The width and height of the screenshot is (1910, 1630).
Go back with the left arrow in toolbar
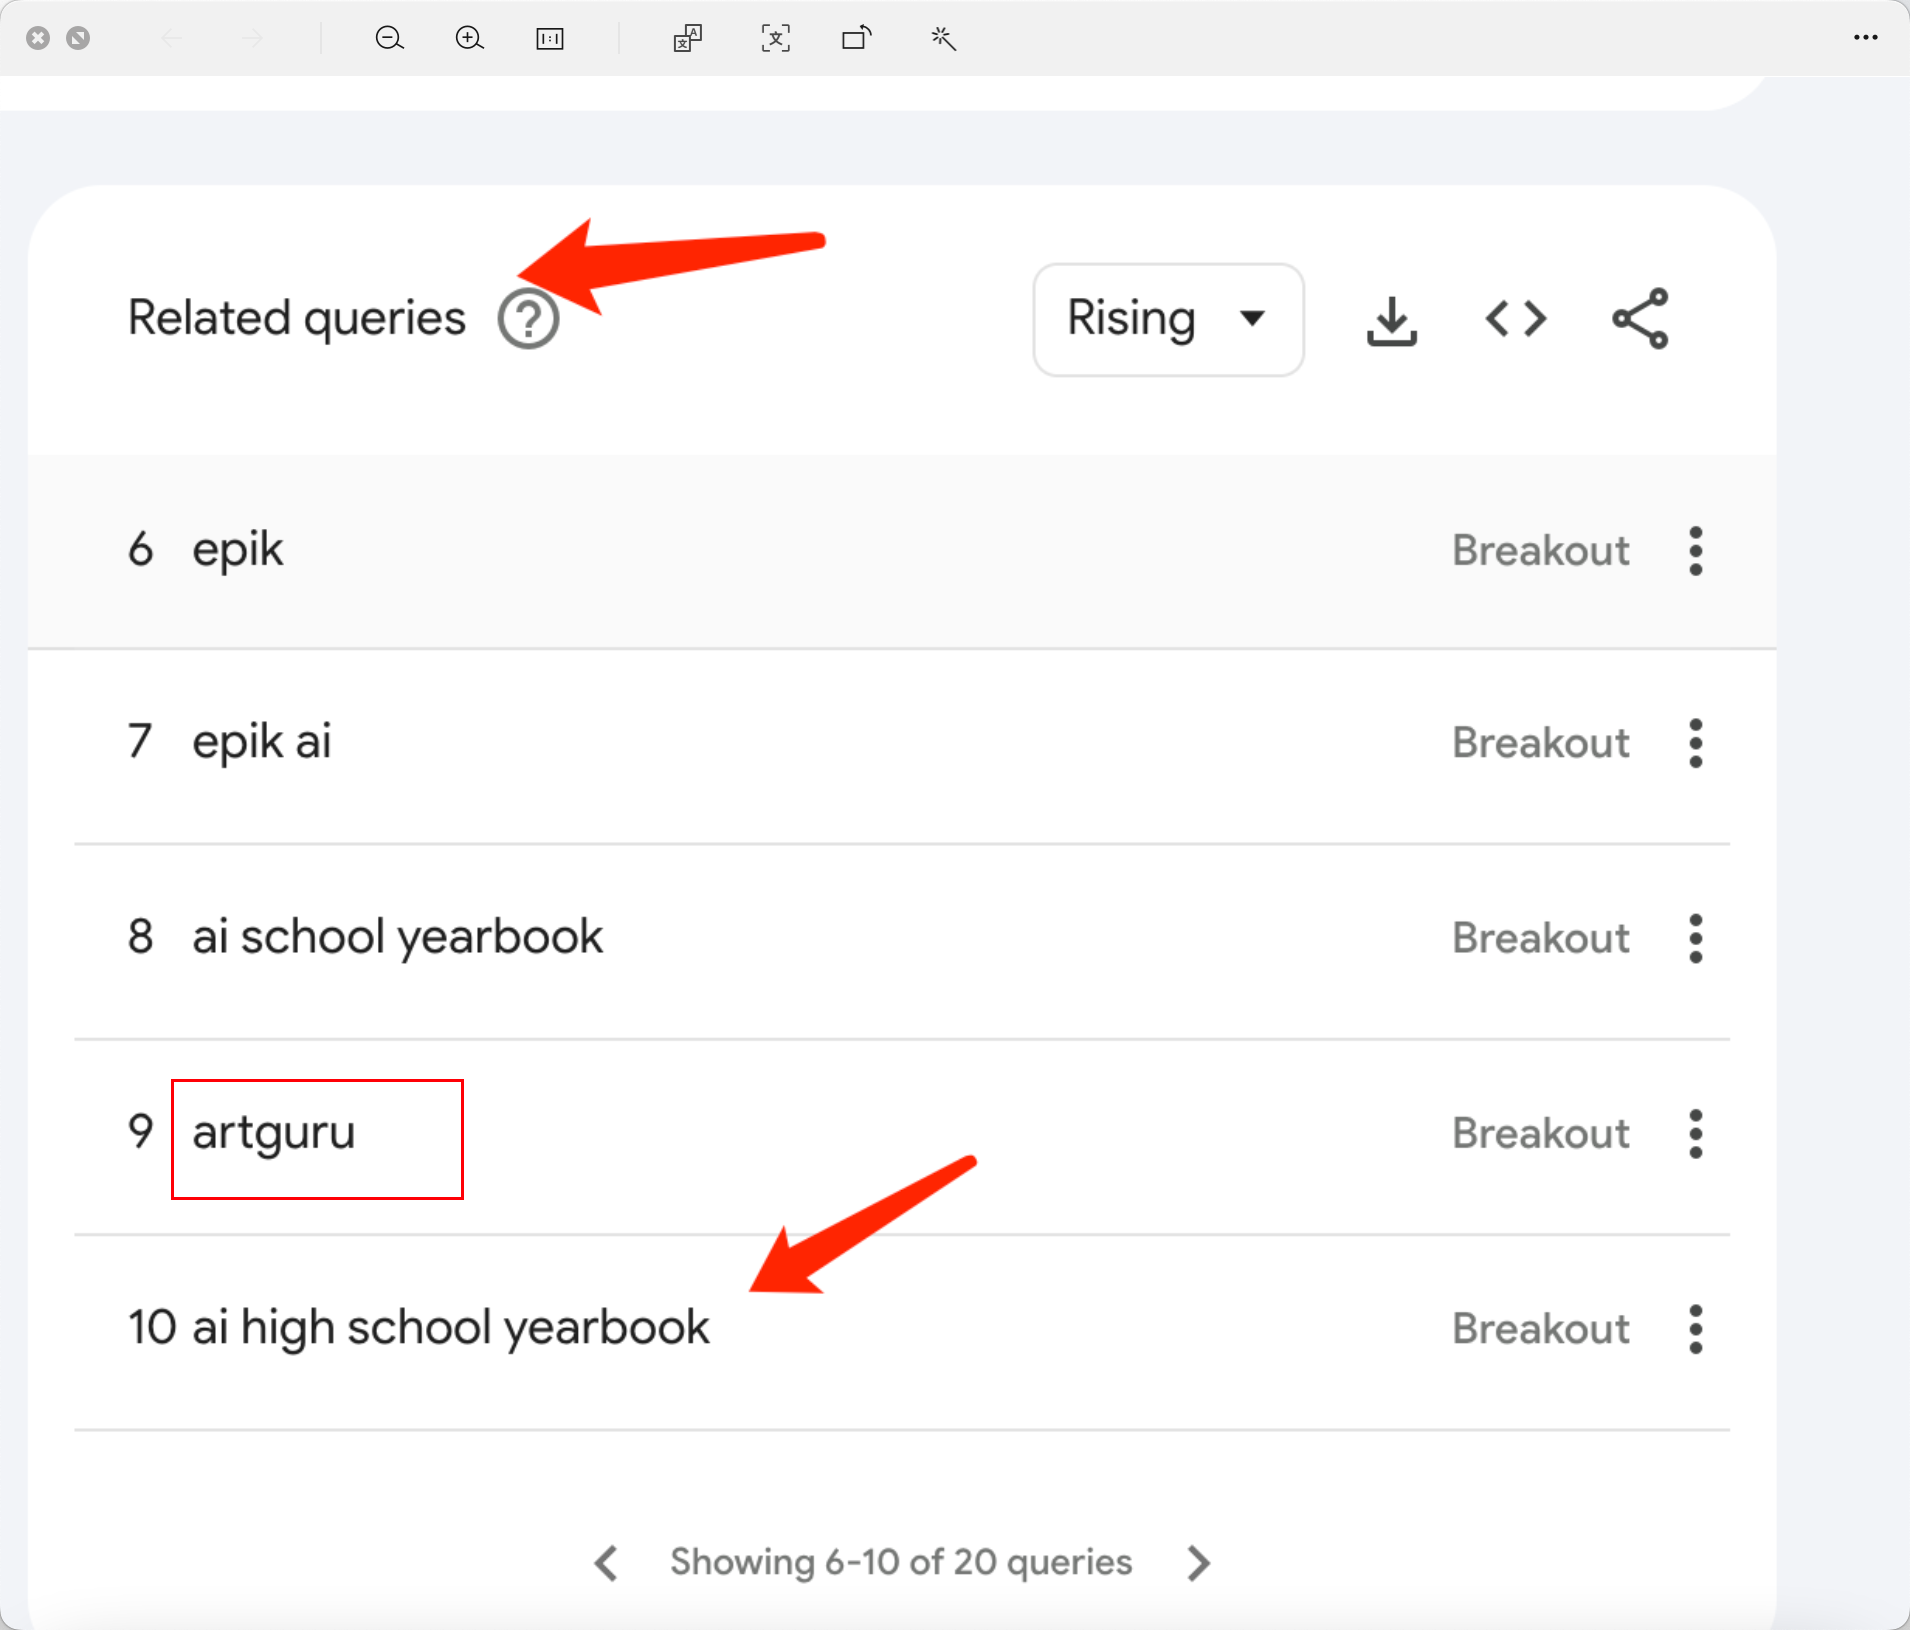point(172,39)
